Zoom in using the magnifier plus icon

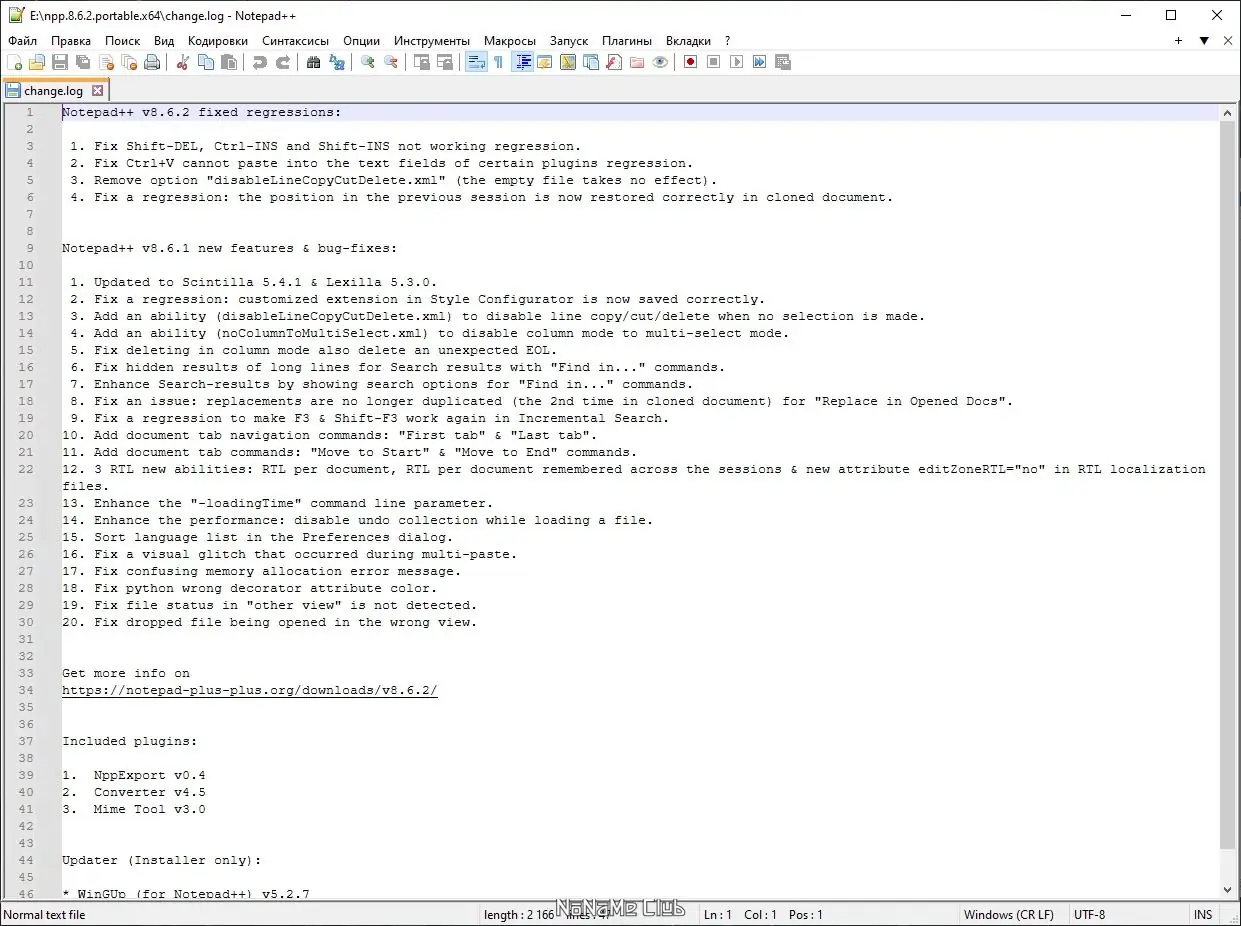coord(368,62)
